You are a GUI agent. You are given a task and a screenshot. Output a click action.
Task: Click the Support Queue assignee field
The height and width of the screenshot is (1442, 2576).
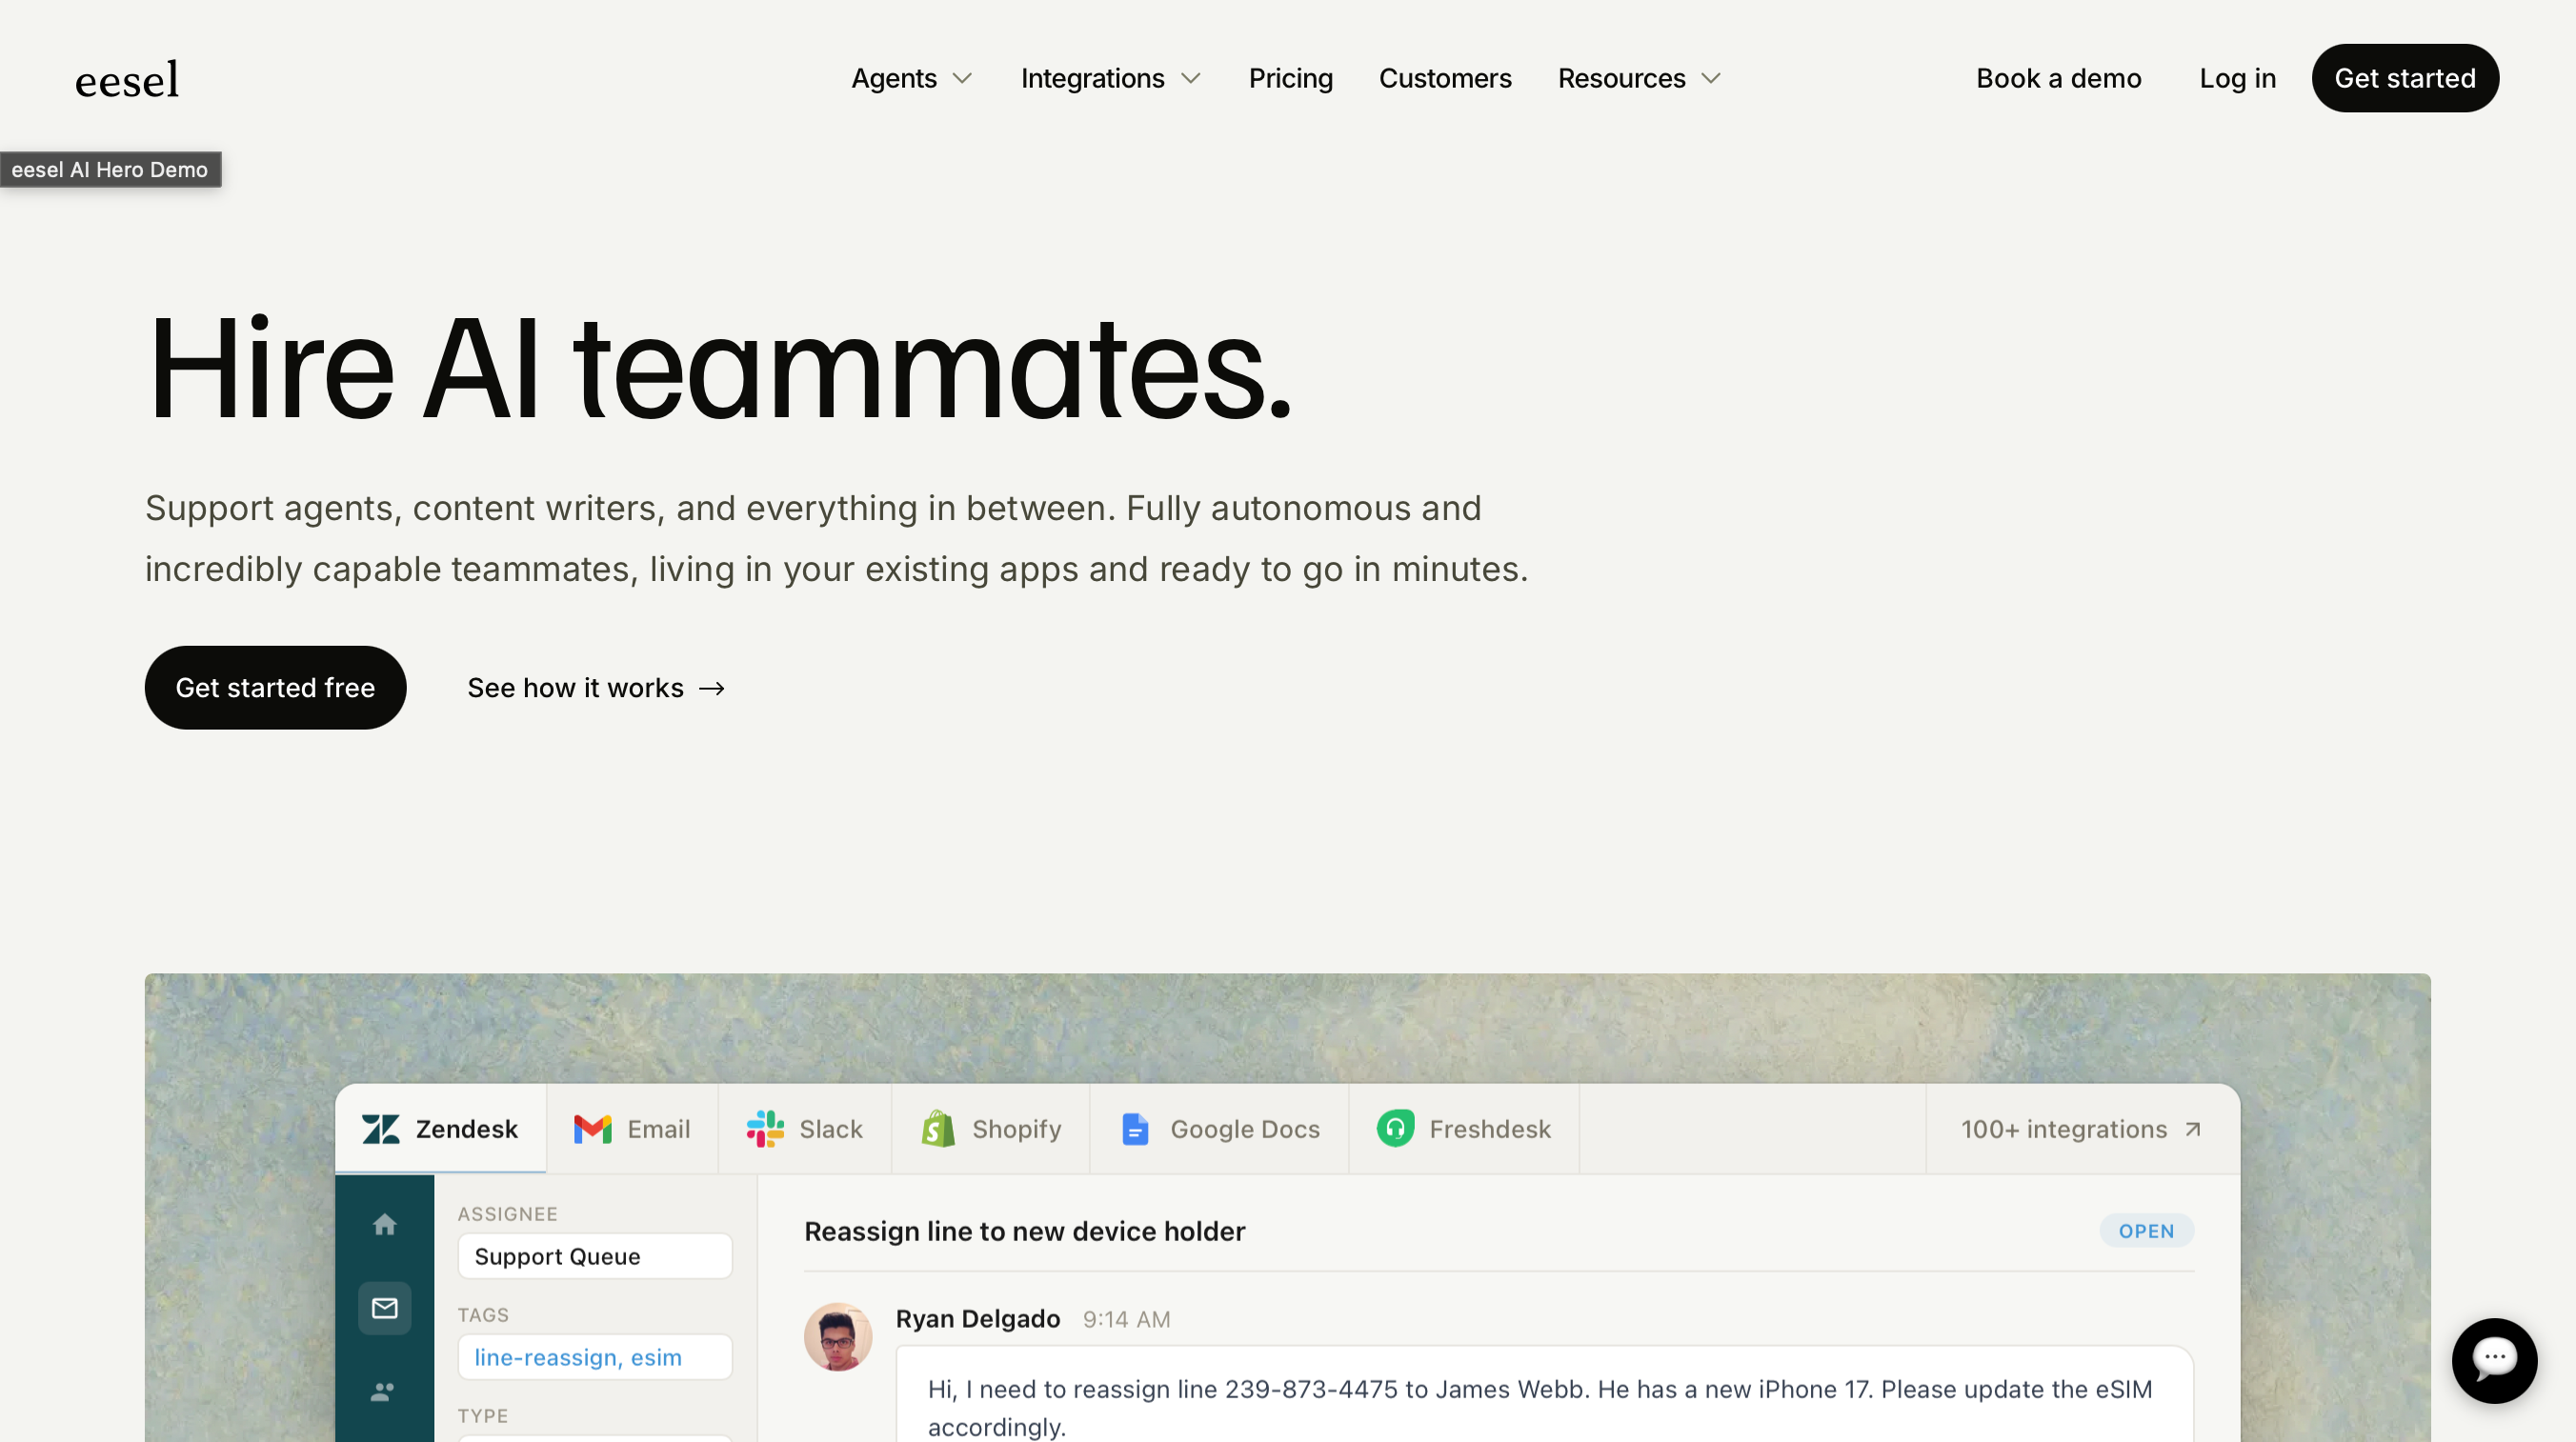click(x=594, y=1256)
